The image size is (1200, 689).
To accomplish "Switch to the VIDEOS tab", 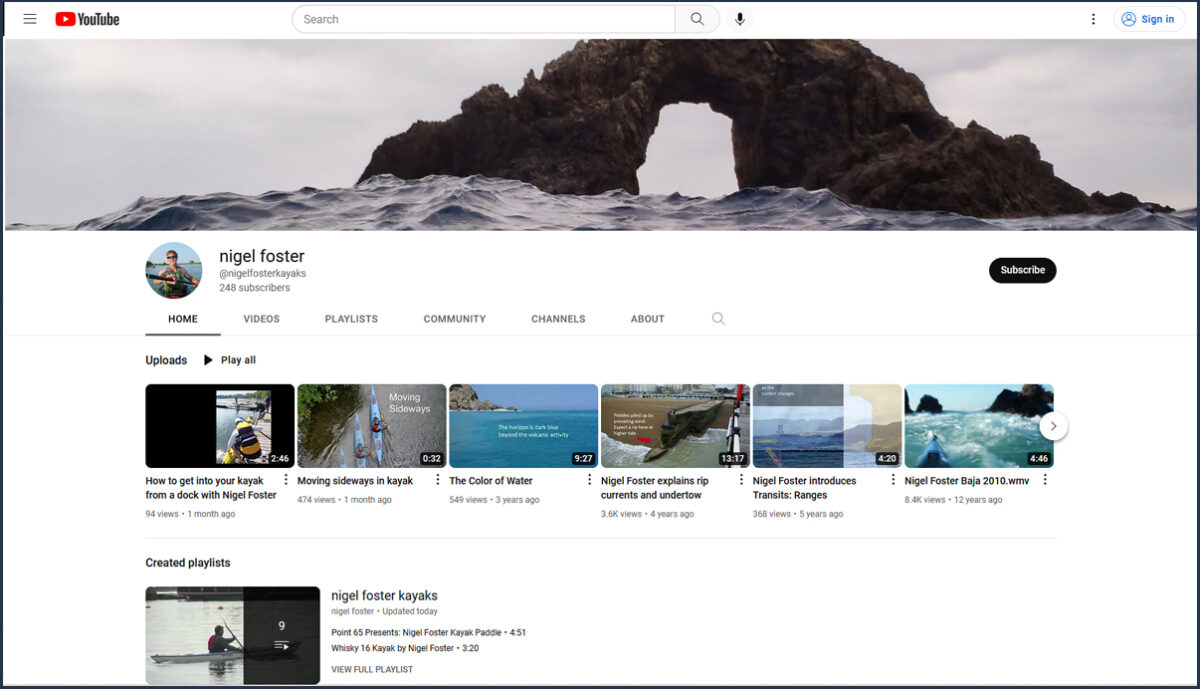I will tap(261, 319).
